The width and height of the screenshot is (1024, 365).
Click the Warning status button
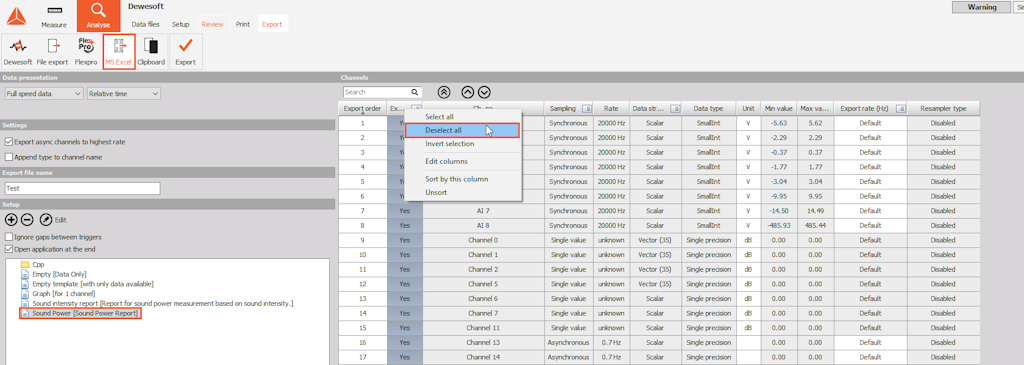click(982, 7)
